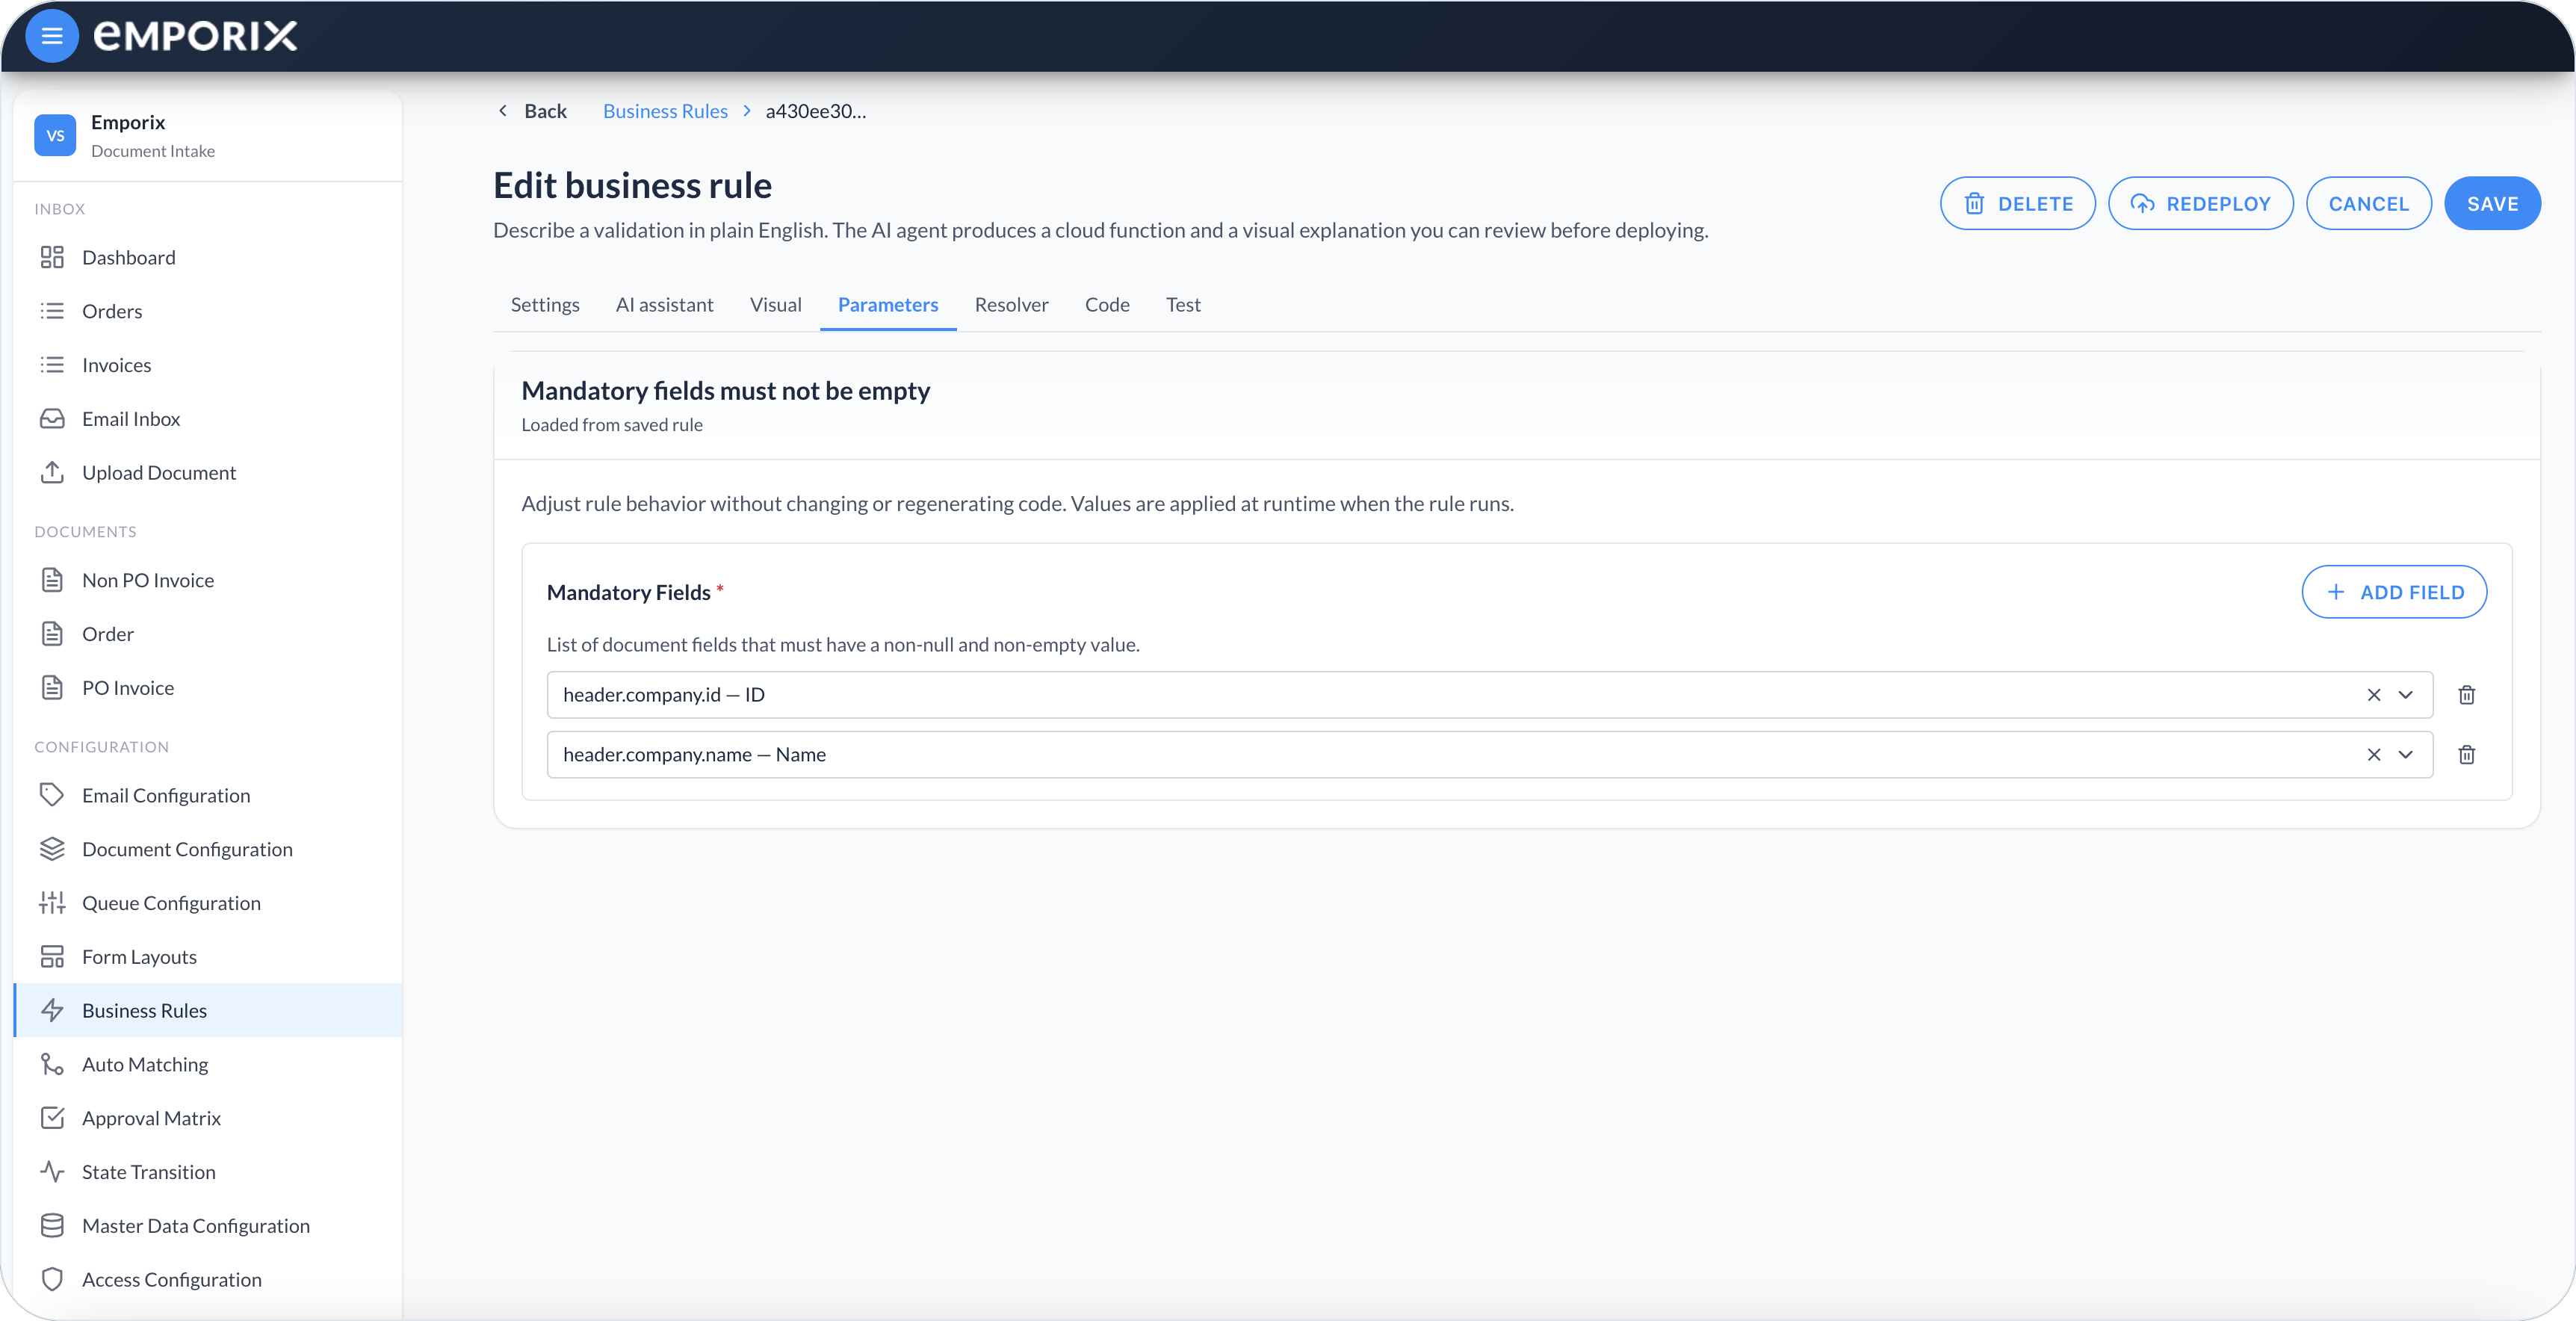Click the Document Configuration layers icon
The width and height of the screenshot is (2576, 1321).
pos(52,849)
